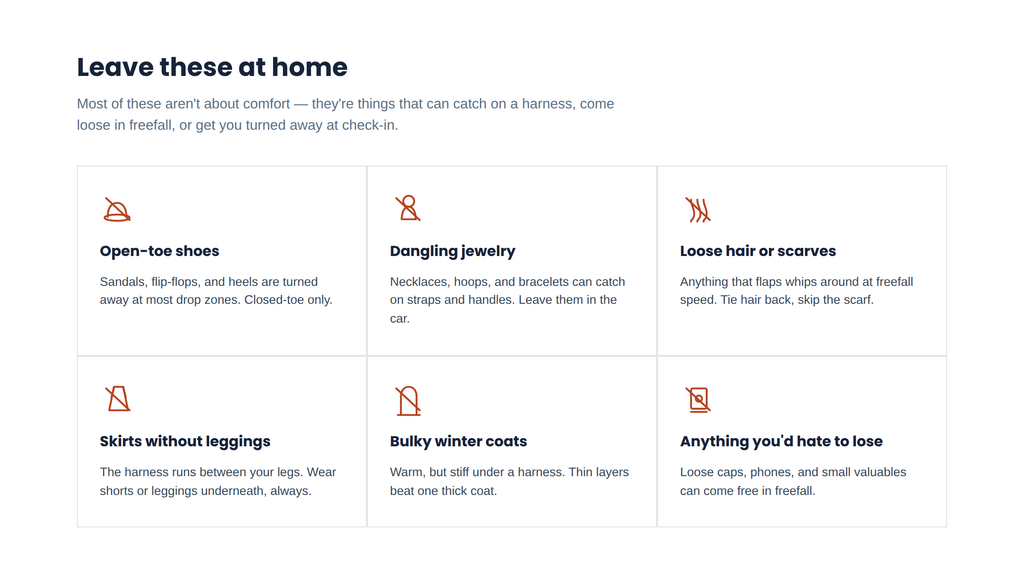Select the 'Dangling jewelry' heading
Image resolution: width=1024 pixels, height=576 pixels.
point(453,251)
